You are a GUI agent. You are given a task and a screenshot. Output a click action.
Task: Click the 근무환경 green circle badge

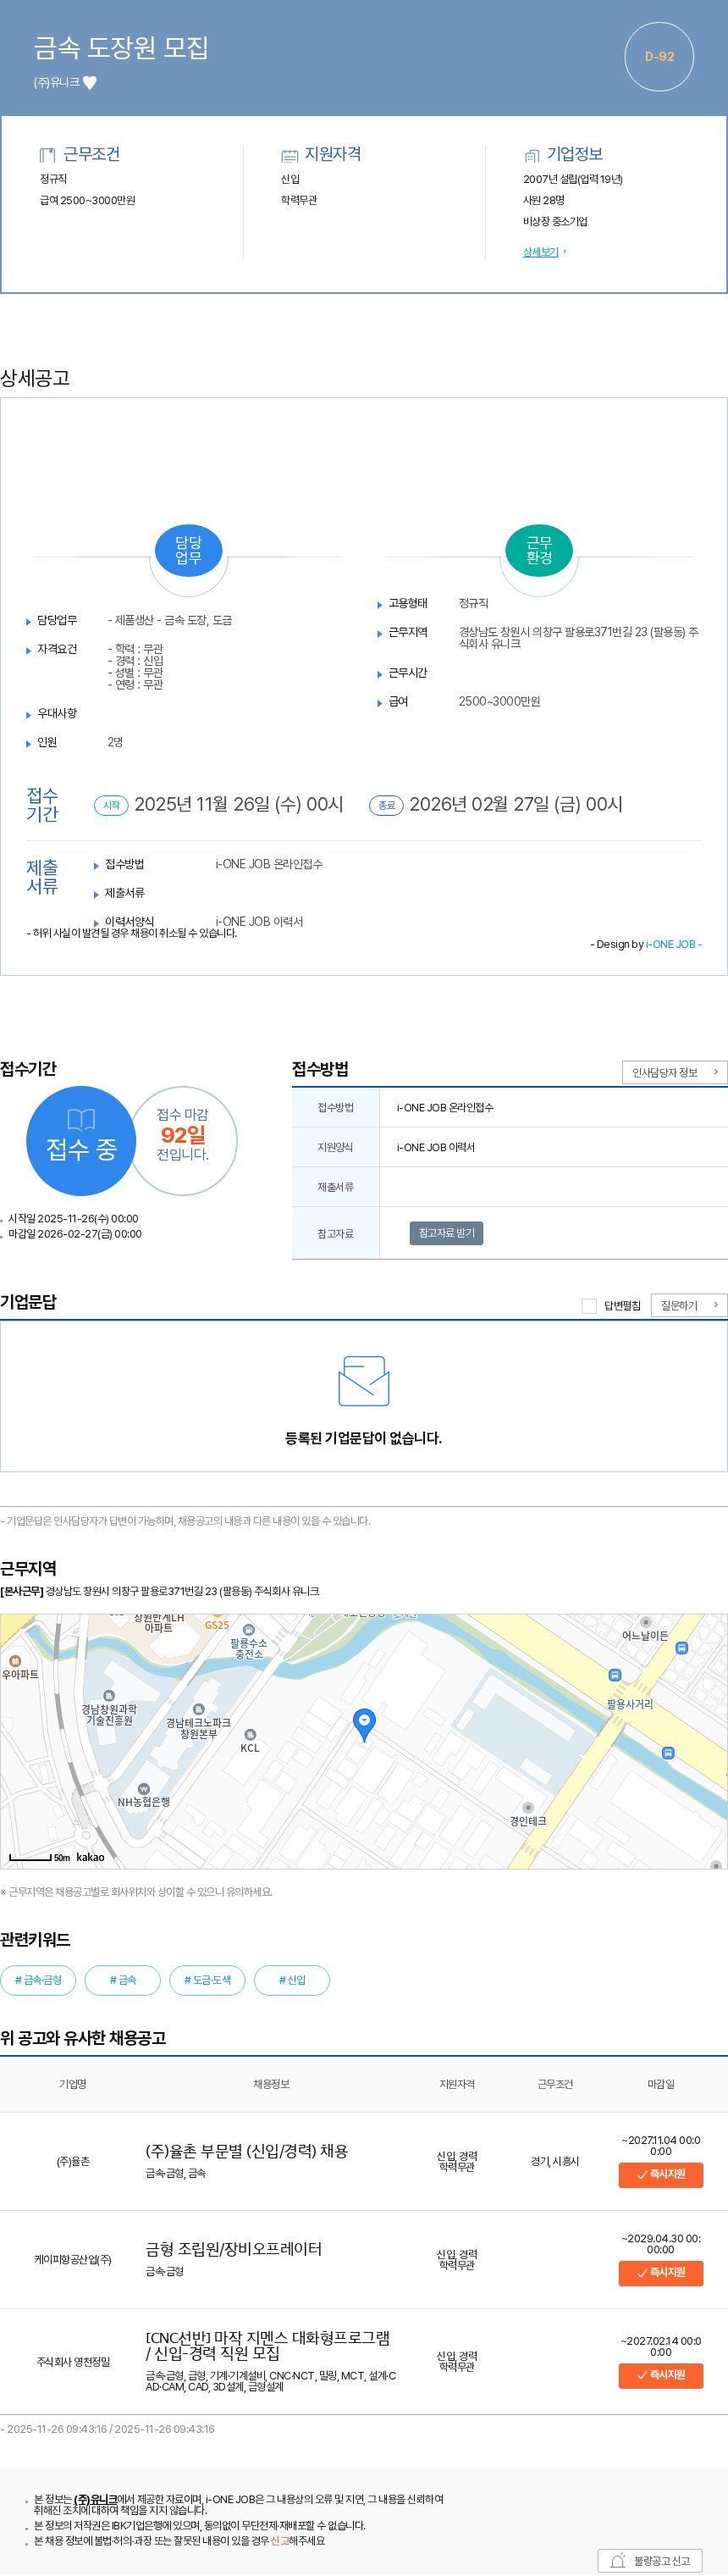pyautogui.click(x=539, y=550)
